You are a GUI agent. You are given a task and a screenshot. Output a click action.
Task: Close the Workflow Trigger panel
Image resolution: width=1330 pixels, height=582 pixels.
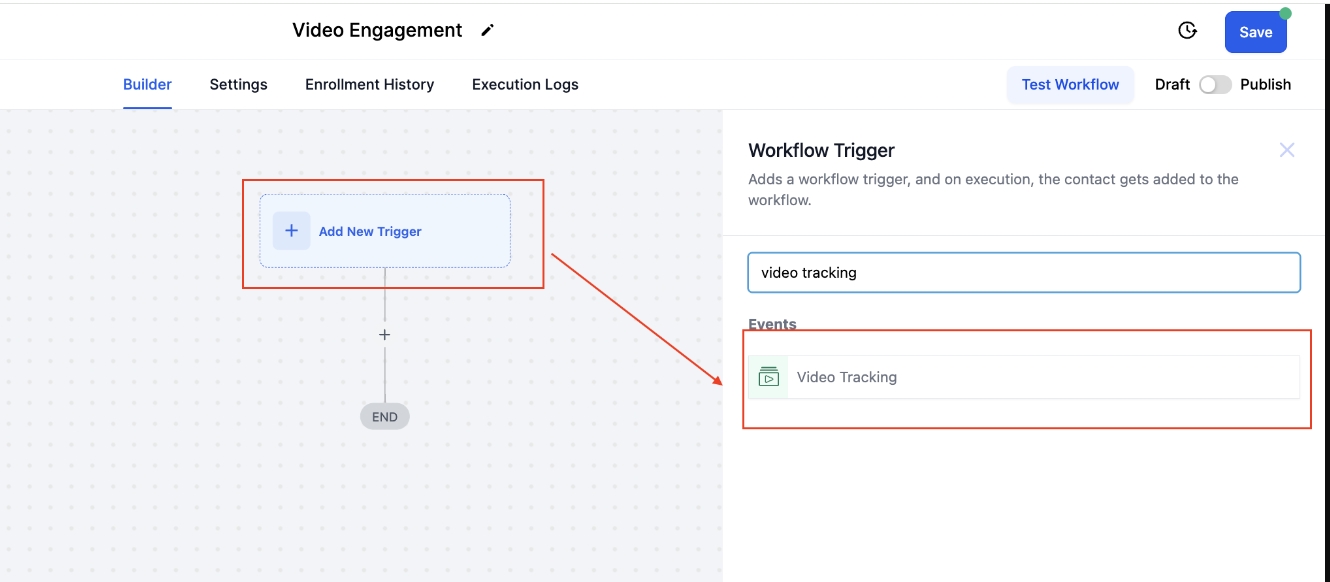click(1286, 150)
